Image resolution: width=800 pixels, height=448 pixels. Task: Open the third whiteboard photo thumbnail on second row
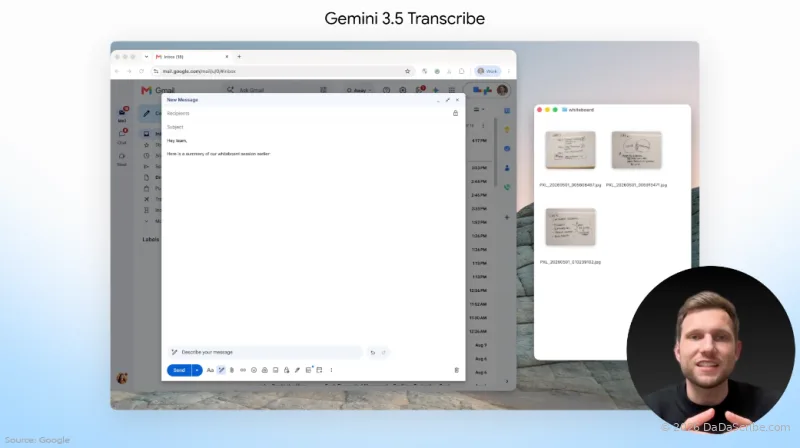[x=570, y=227]
